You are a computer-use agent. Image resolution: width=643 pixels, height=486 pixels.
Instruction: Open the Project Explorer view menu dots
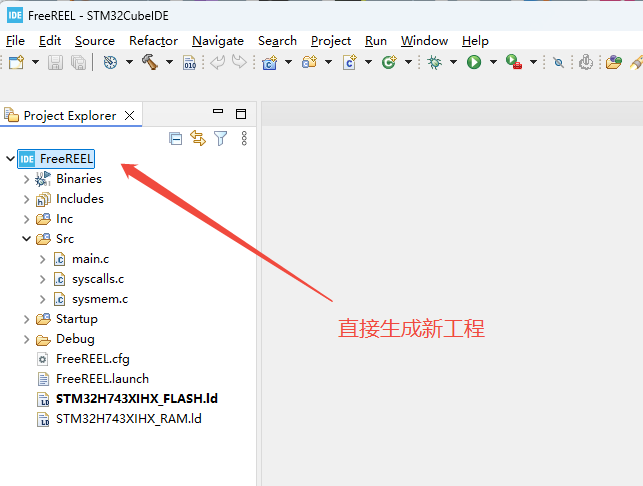click(x=244, y=139)
